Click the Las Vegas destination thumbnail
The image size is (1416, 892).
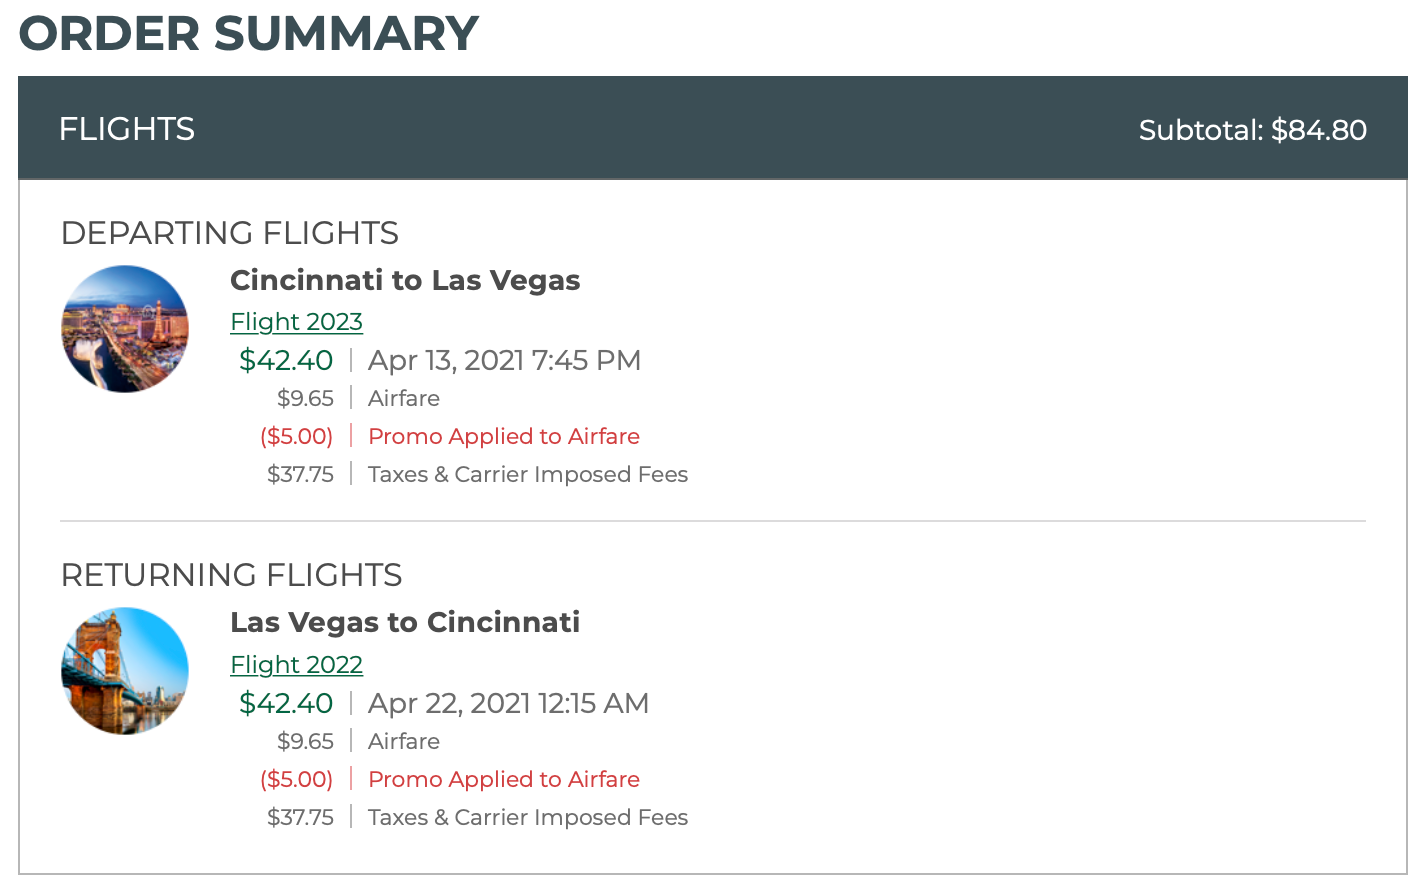[x=124, y=328]
